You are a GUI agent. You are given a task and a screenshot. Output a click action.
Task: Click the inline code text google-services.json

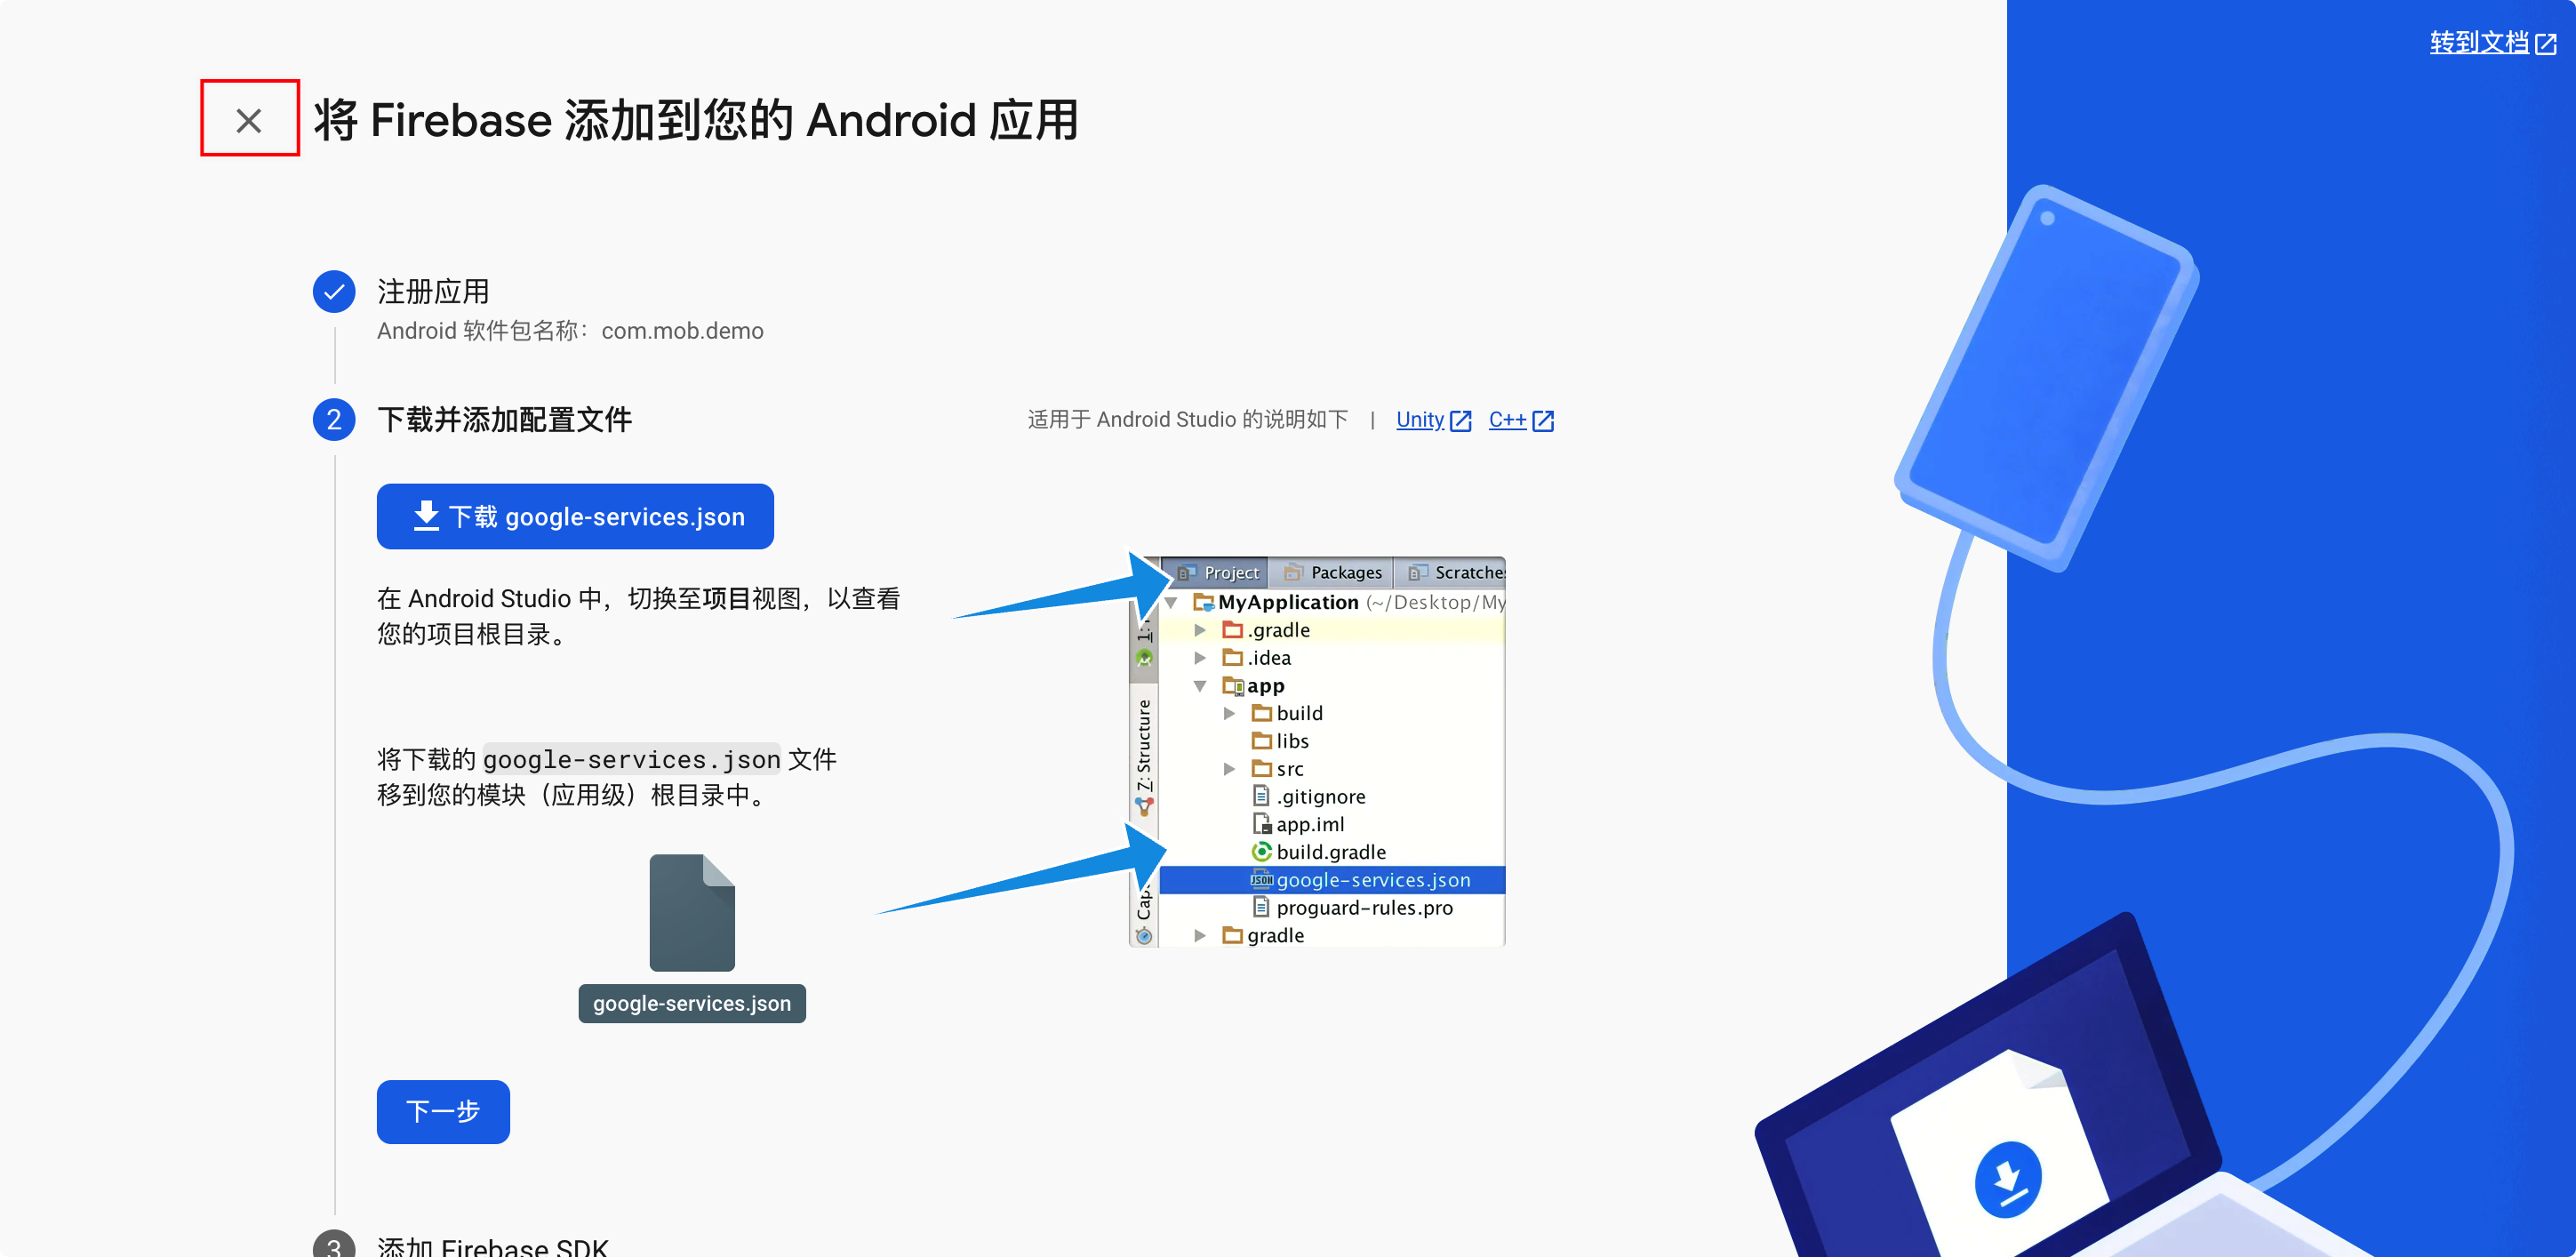coord(632,760)
